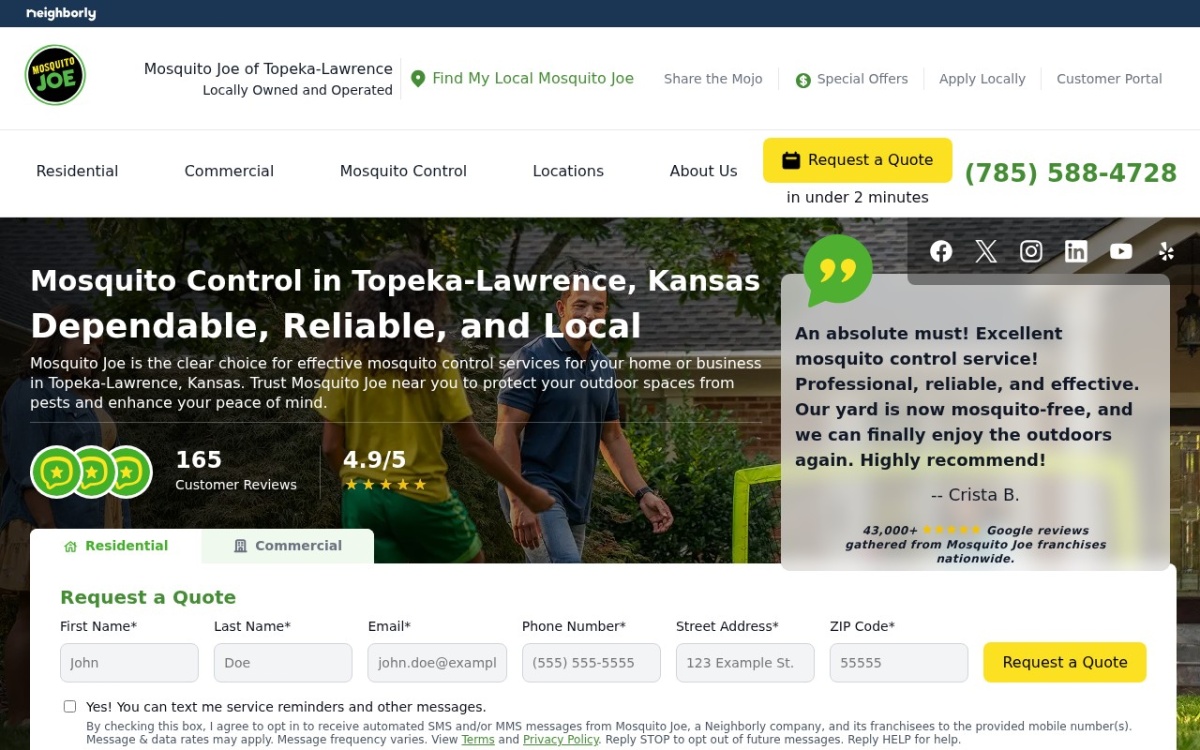Viewport: 1200px width, 750px height.
Task: Open the Residential navigation menu
Action: (77, 171)
